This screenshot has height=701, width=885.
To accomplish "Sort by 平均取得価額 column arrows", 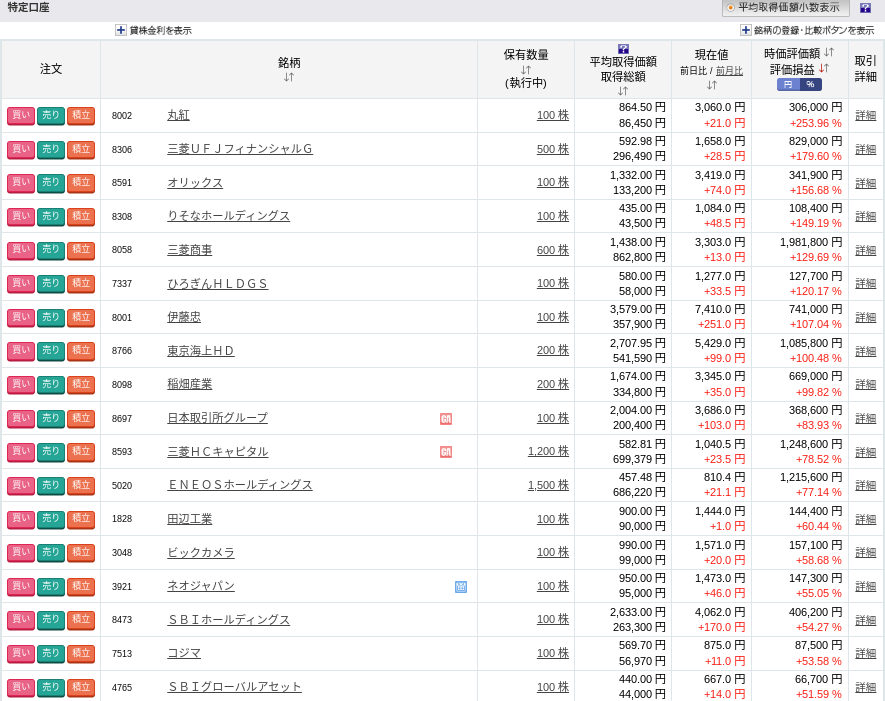I will 623,91.
